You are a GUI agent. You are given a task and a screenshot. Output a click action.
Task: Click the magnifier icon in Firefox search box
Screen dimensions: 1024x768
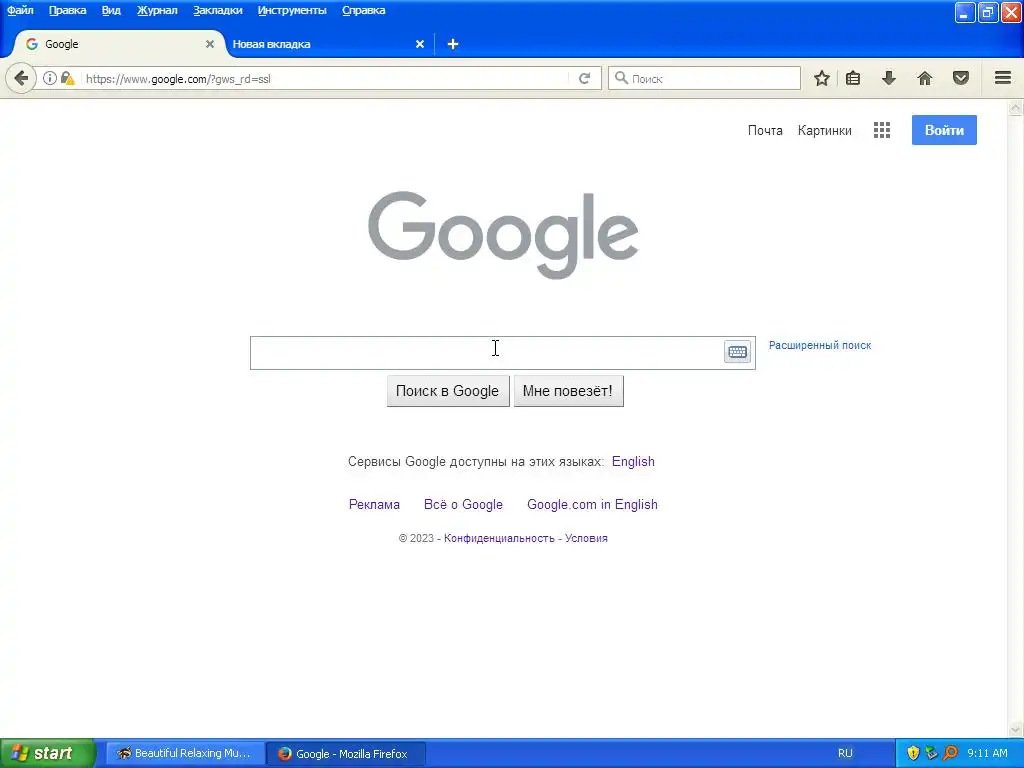621,78
